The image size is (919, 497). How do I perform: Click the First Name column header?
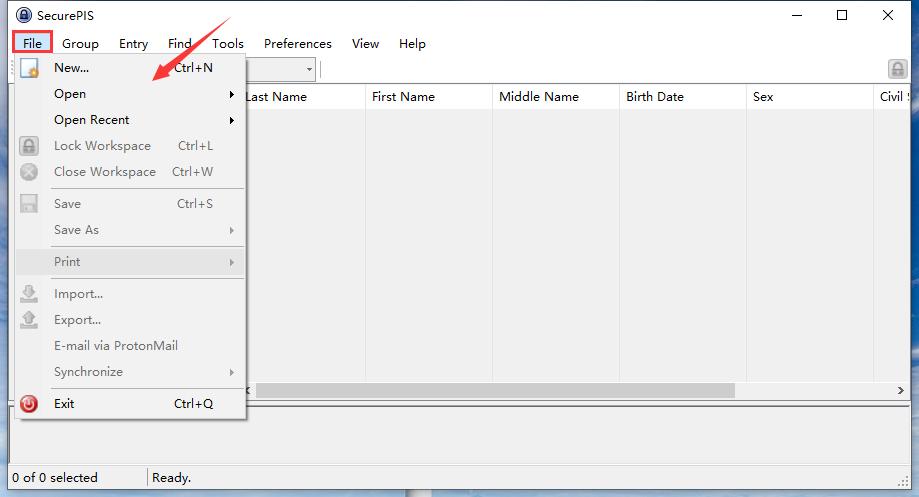[x=403, y=97]
